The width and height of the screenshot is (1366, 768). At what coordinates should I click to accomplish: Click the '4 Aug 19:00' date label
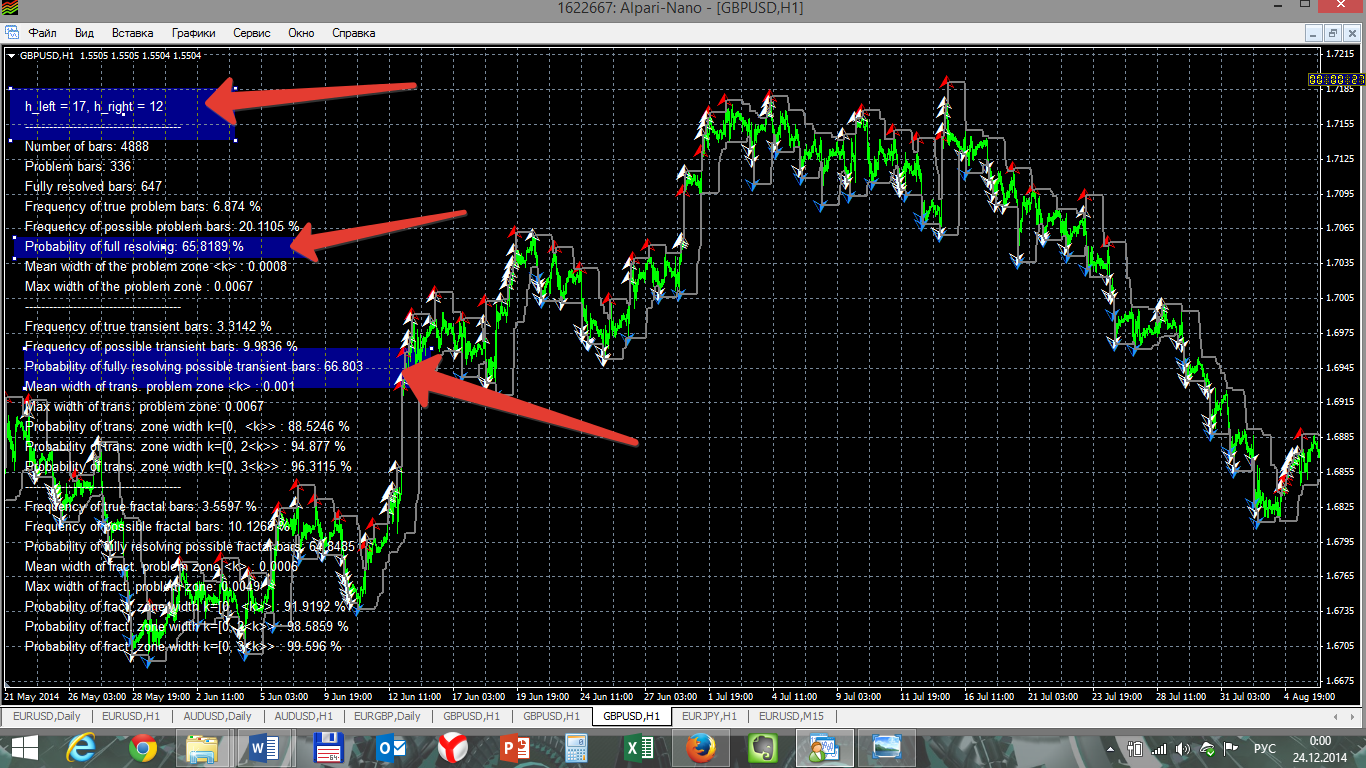pos(1308,696)
